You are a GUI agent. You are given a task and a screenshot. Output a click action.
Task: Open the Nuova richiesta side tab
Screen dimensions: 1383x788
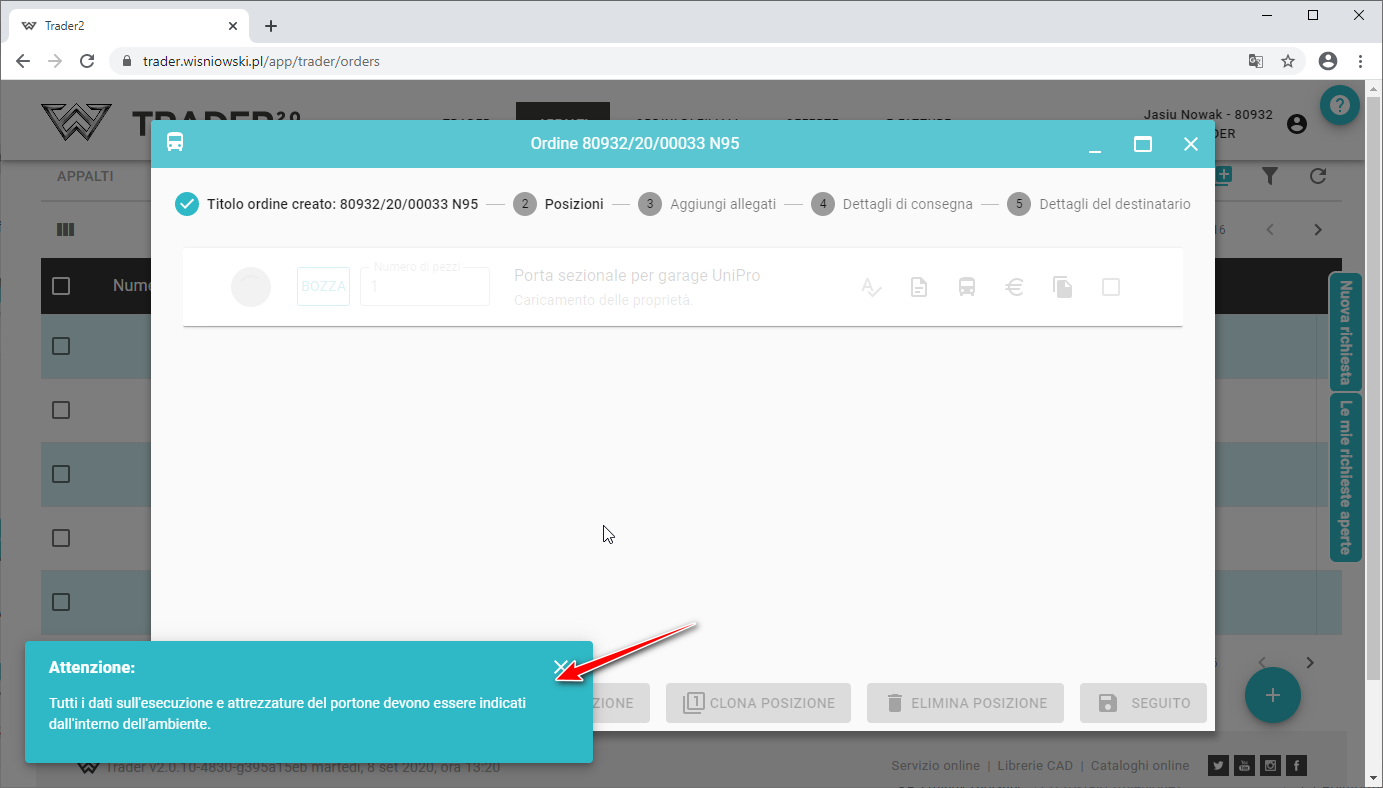[x=1345, y=332]
